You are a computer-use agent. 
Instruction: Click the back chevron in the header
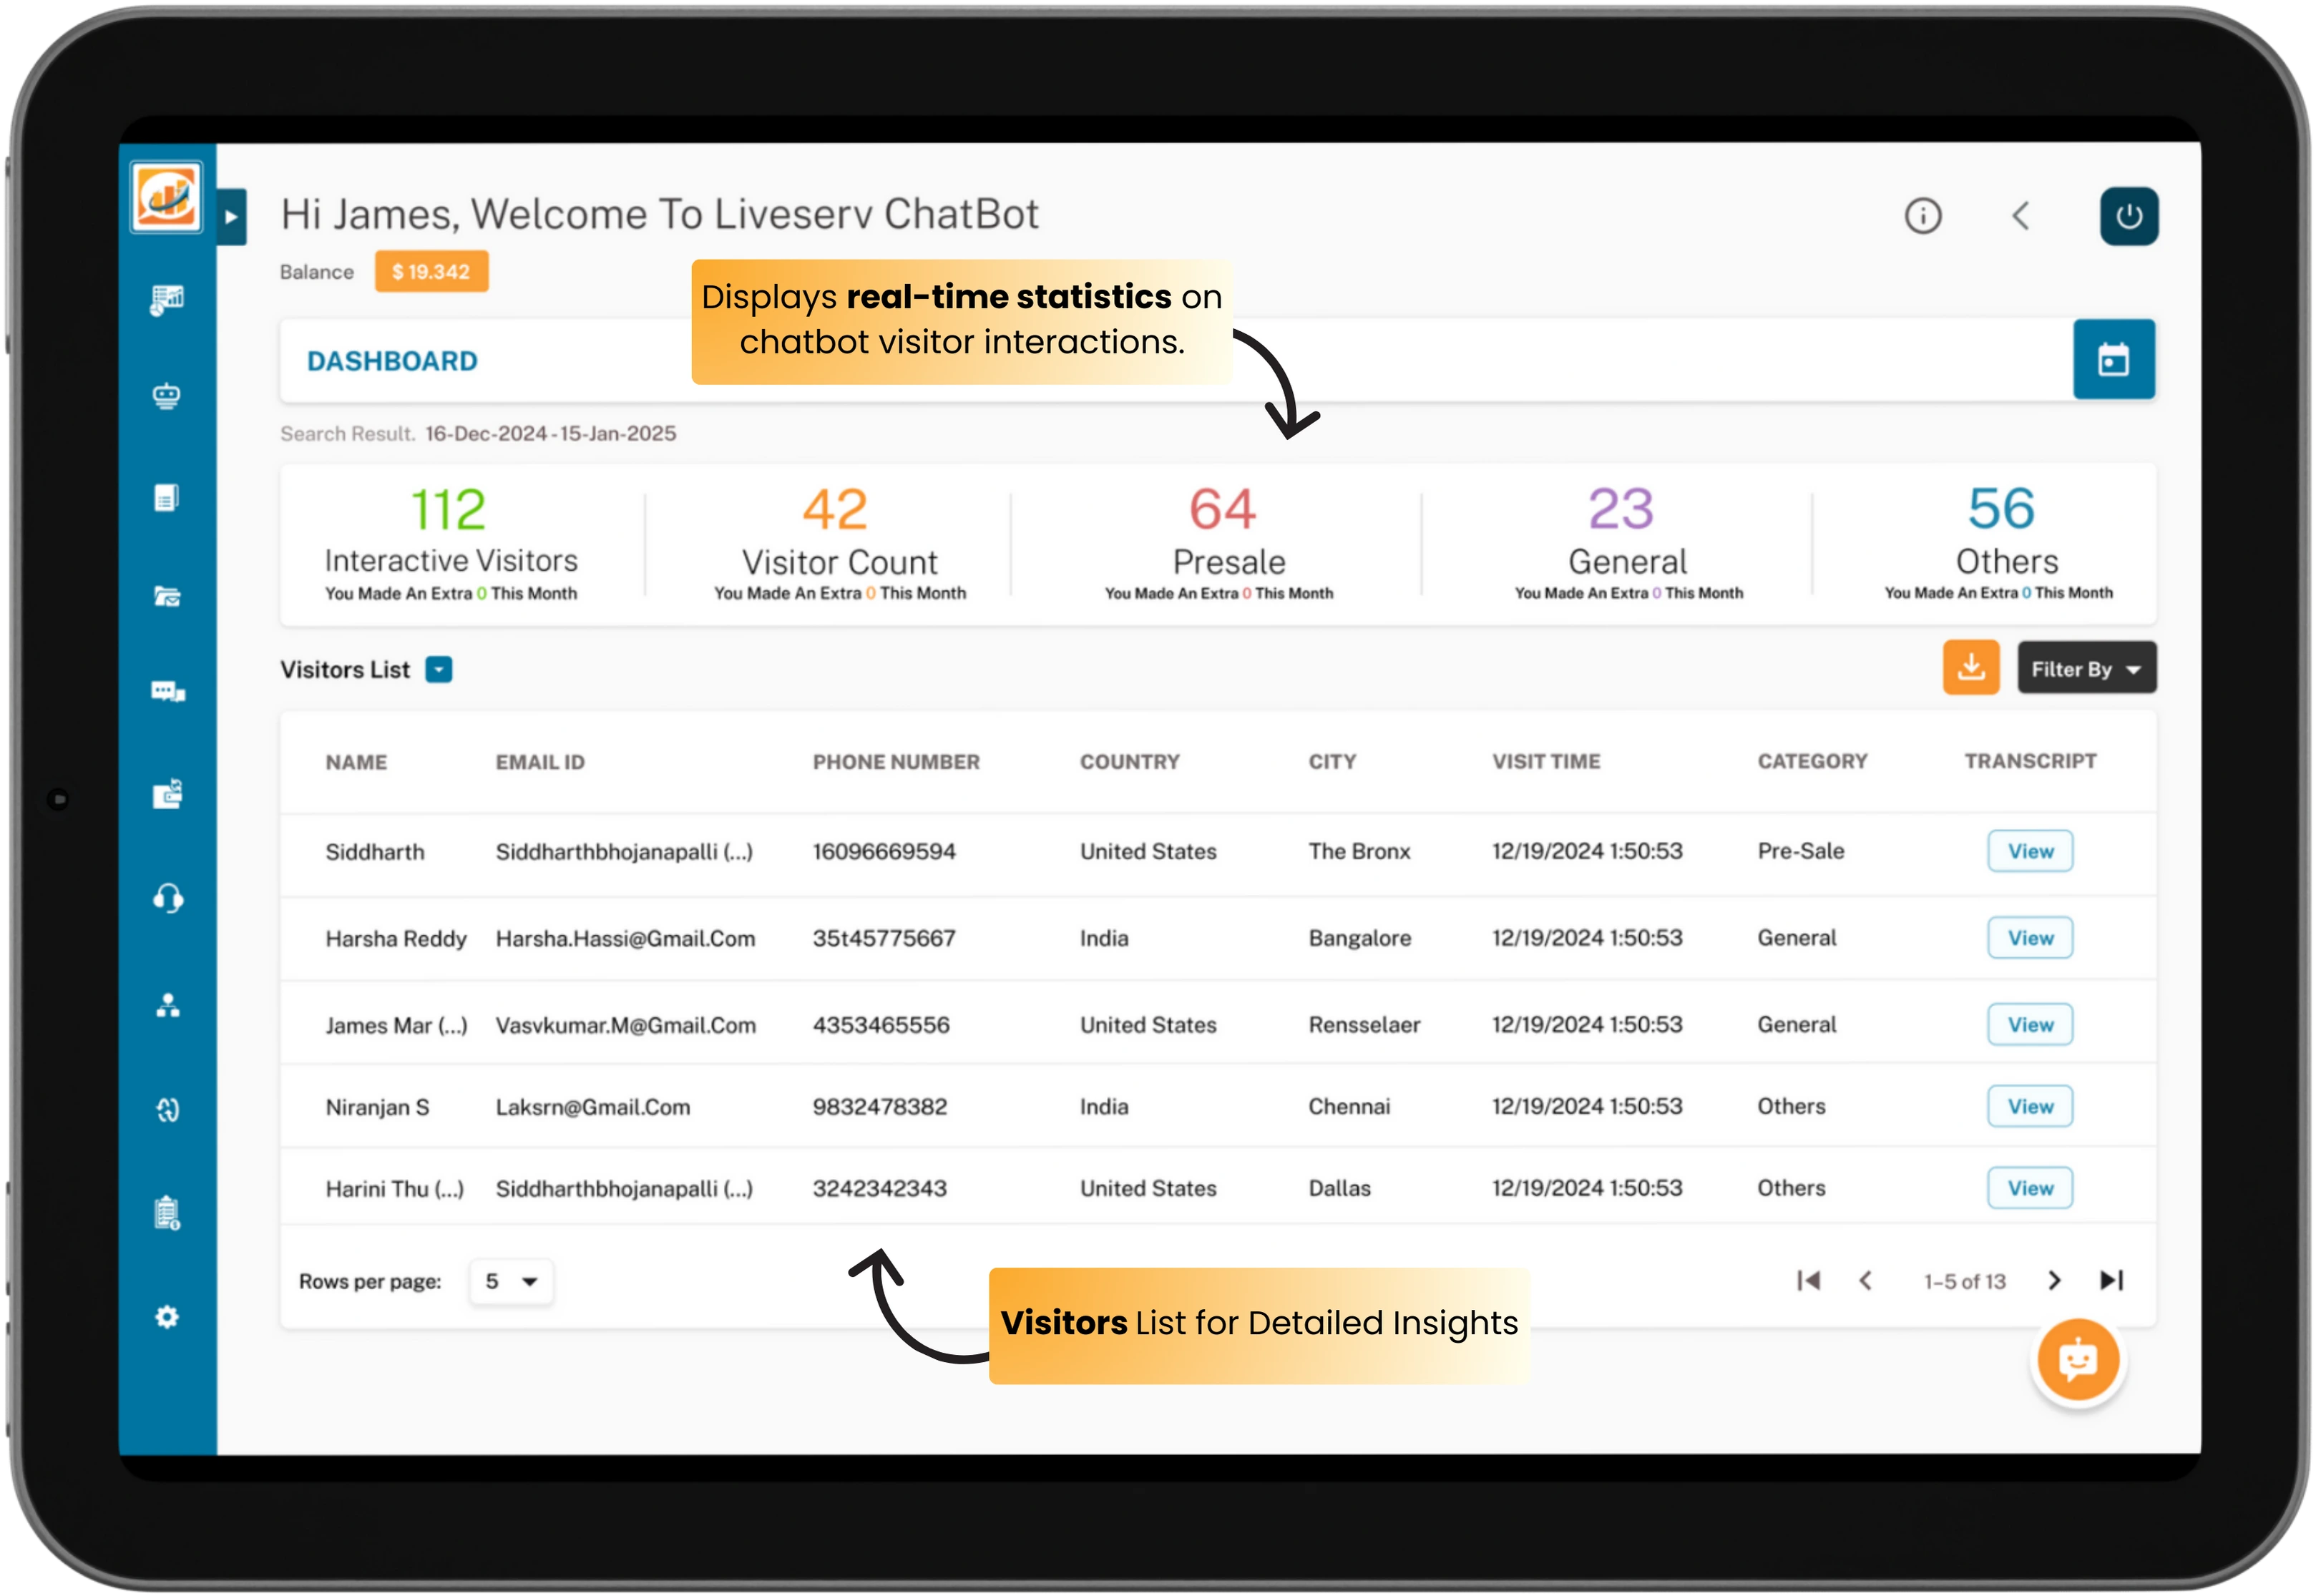[2020, 216]
